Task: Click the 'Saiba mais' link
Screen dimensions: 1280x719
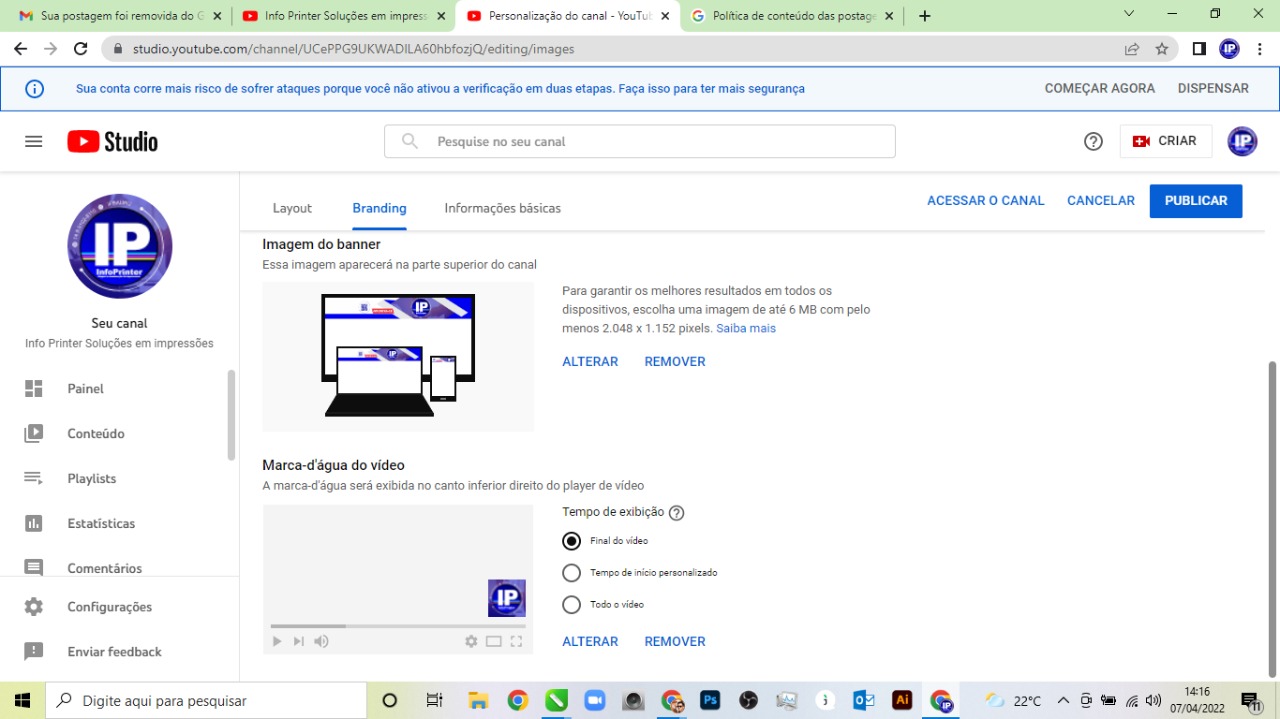Action: click(x=745, y=329)
